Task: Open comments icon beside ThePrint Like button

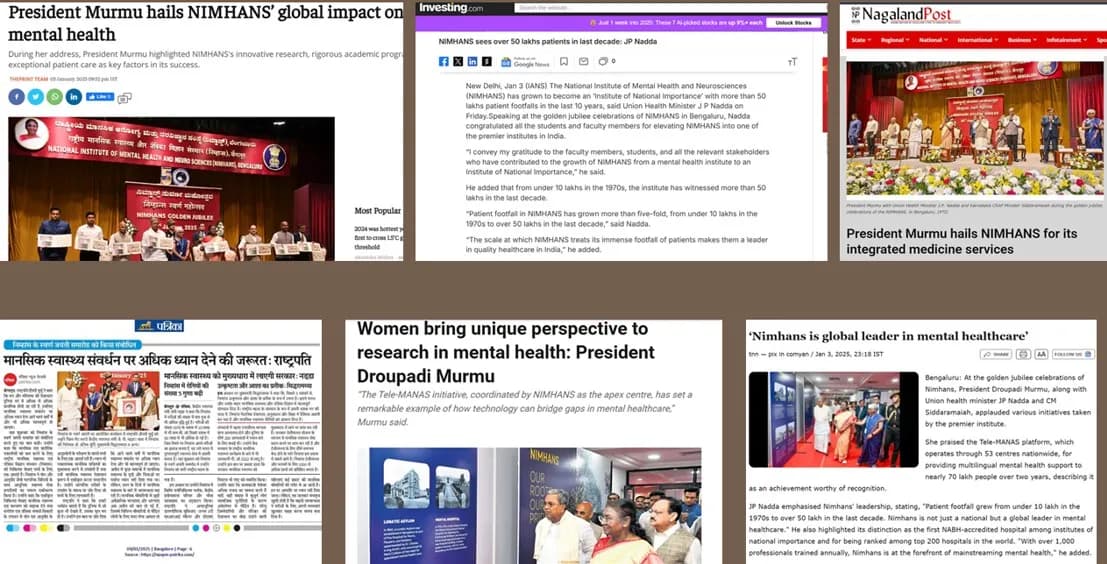Action: [x=124, y=97]
